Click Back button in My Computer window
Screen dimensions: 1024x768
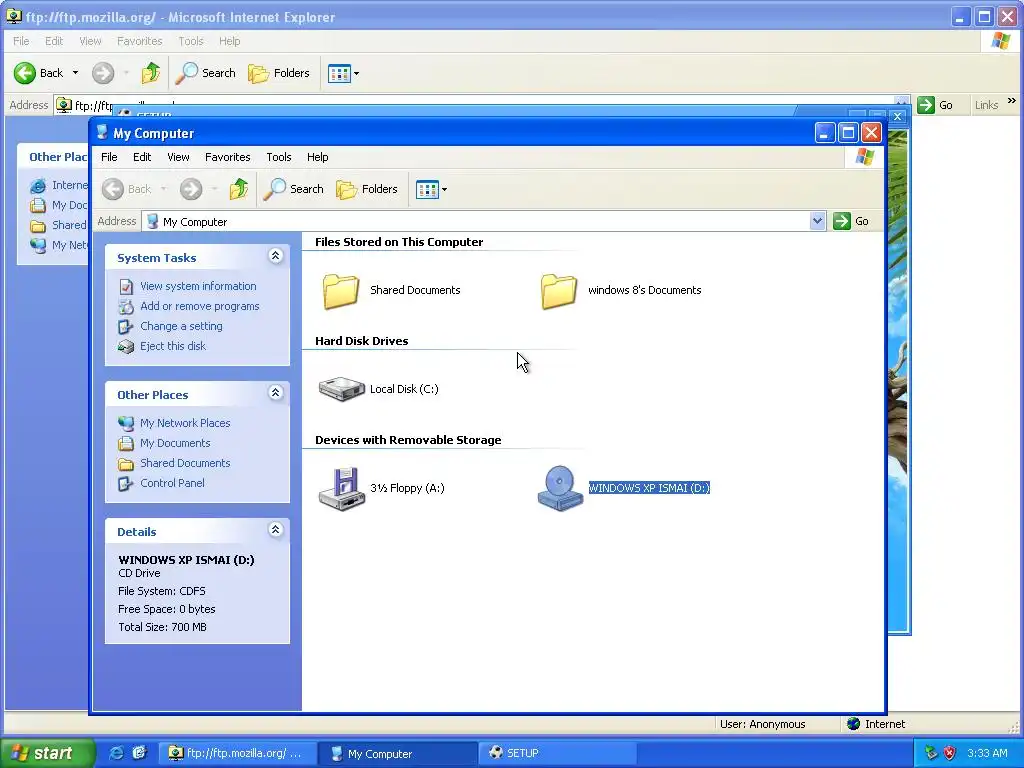[127, 189]
